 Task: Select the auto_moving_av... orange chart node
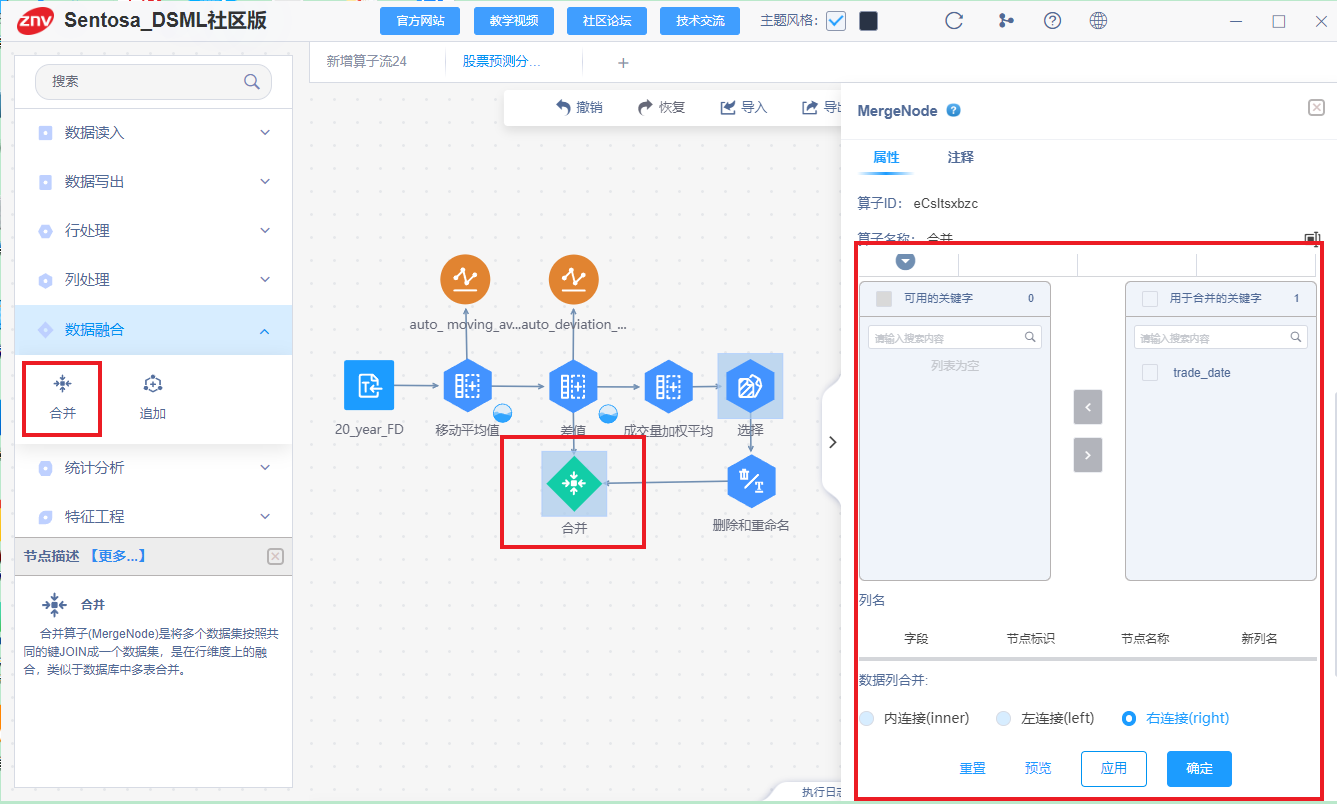pos(466,279)
